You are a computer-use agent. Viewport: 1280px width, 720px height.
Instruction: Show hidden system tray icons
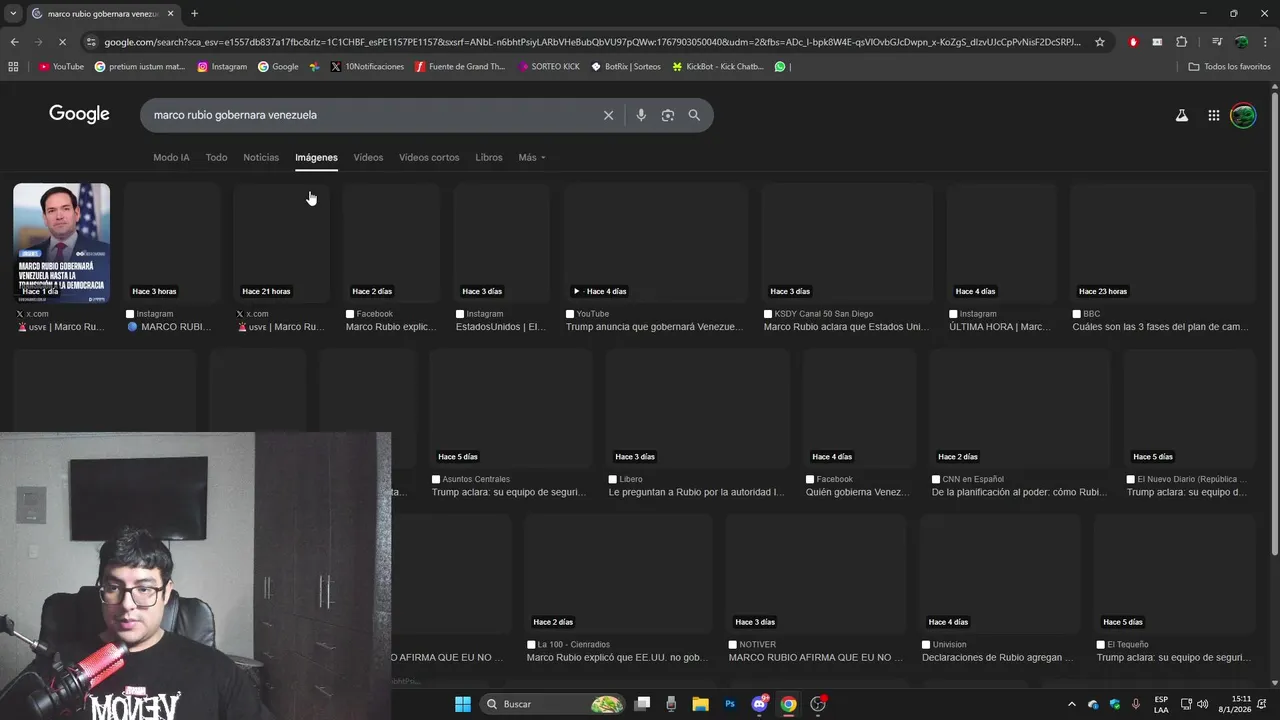[1072, 704]
